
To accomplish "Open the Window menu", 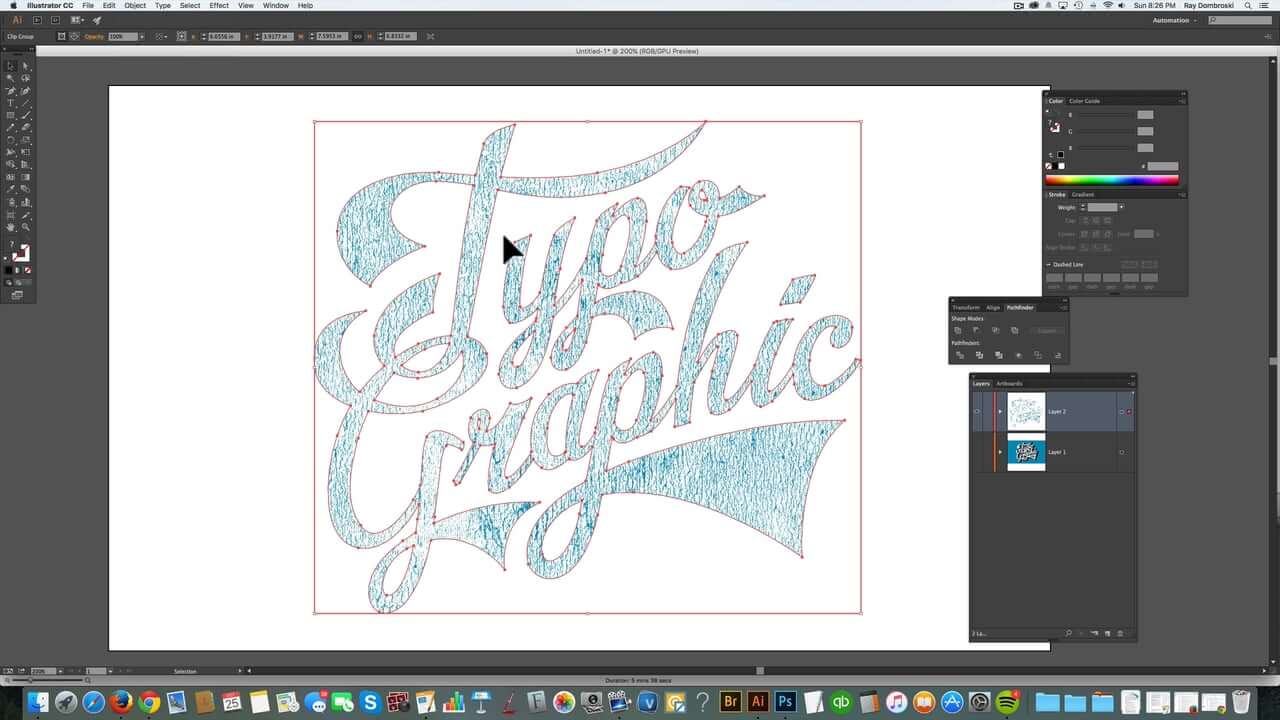I will (x=276, y=5).
